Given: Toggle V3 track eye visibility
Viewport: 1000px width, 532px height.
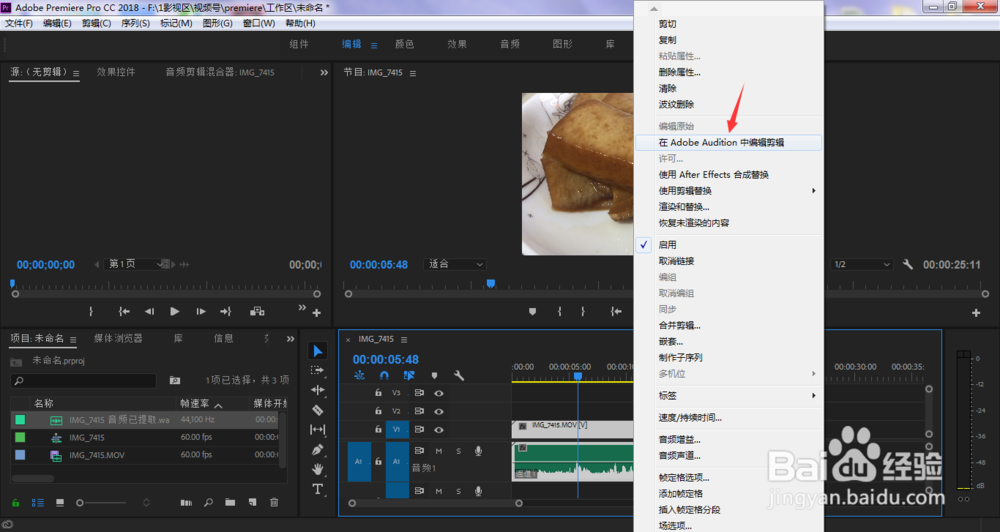Looking at the screenshot, I should [x=439, y=393].
